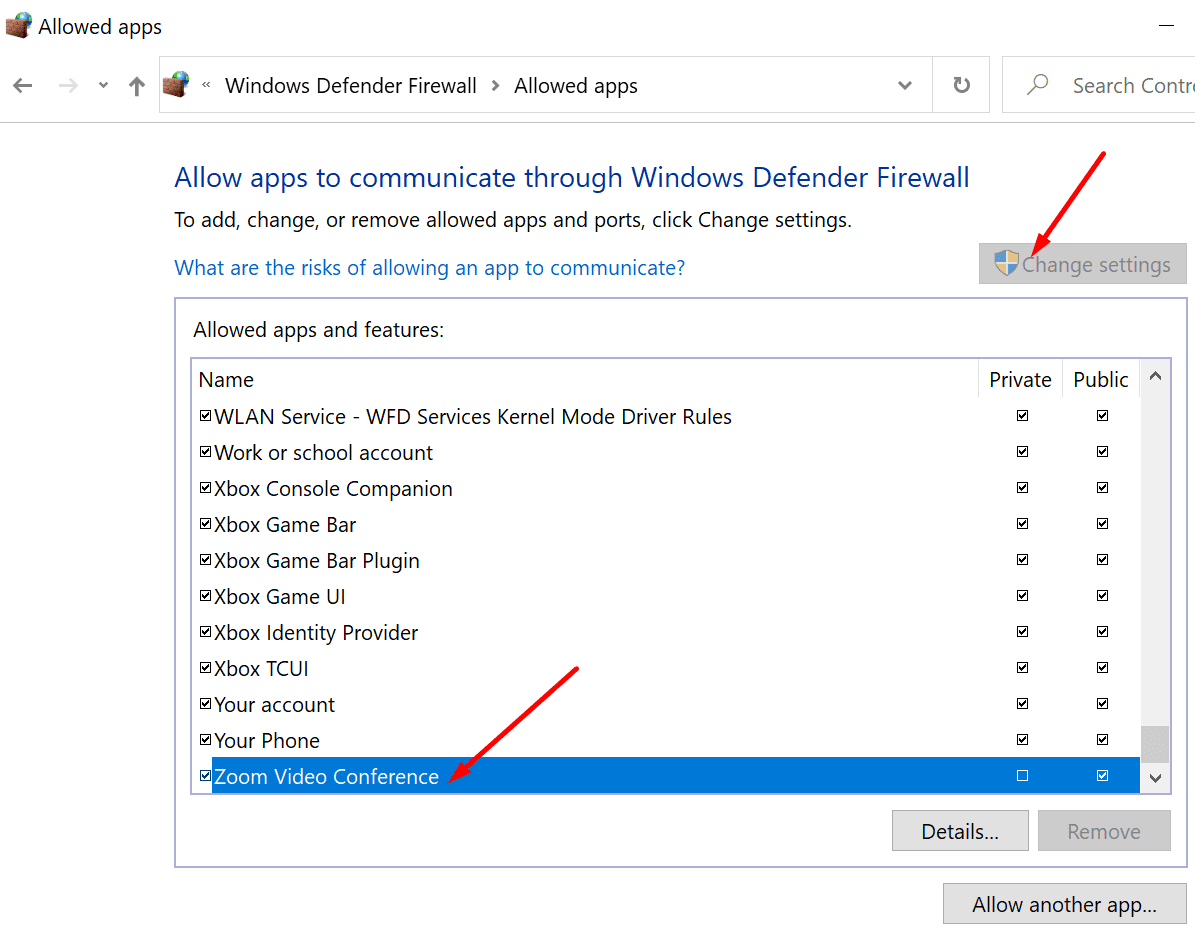
Task: Select Xbox TCUI row
Action: 666,668
